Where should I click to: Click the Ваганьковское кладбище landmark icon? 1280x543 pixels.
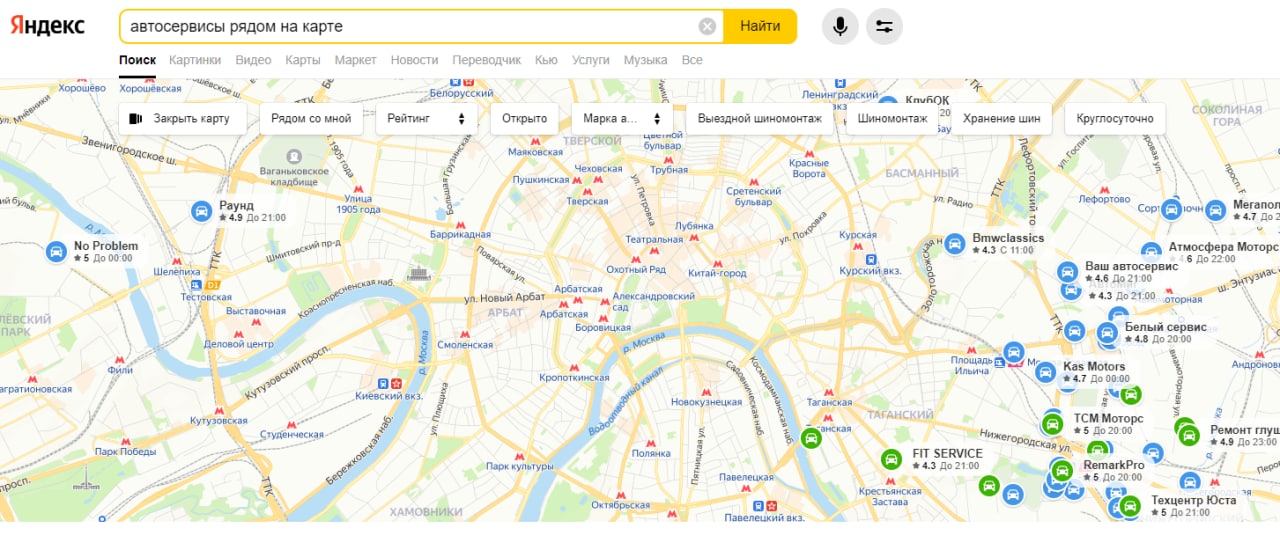[294, 158]
